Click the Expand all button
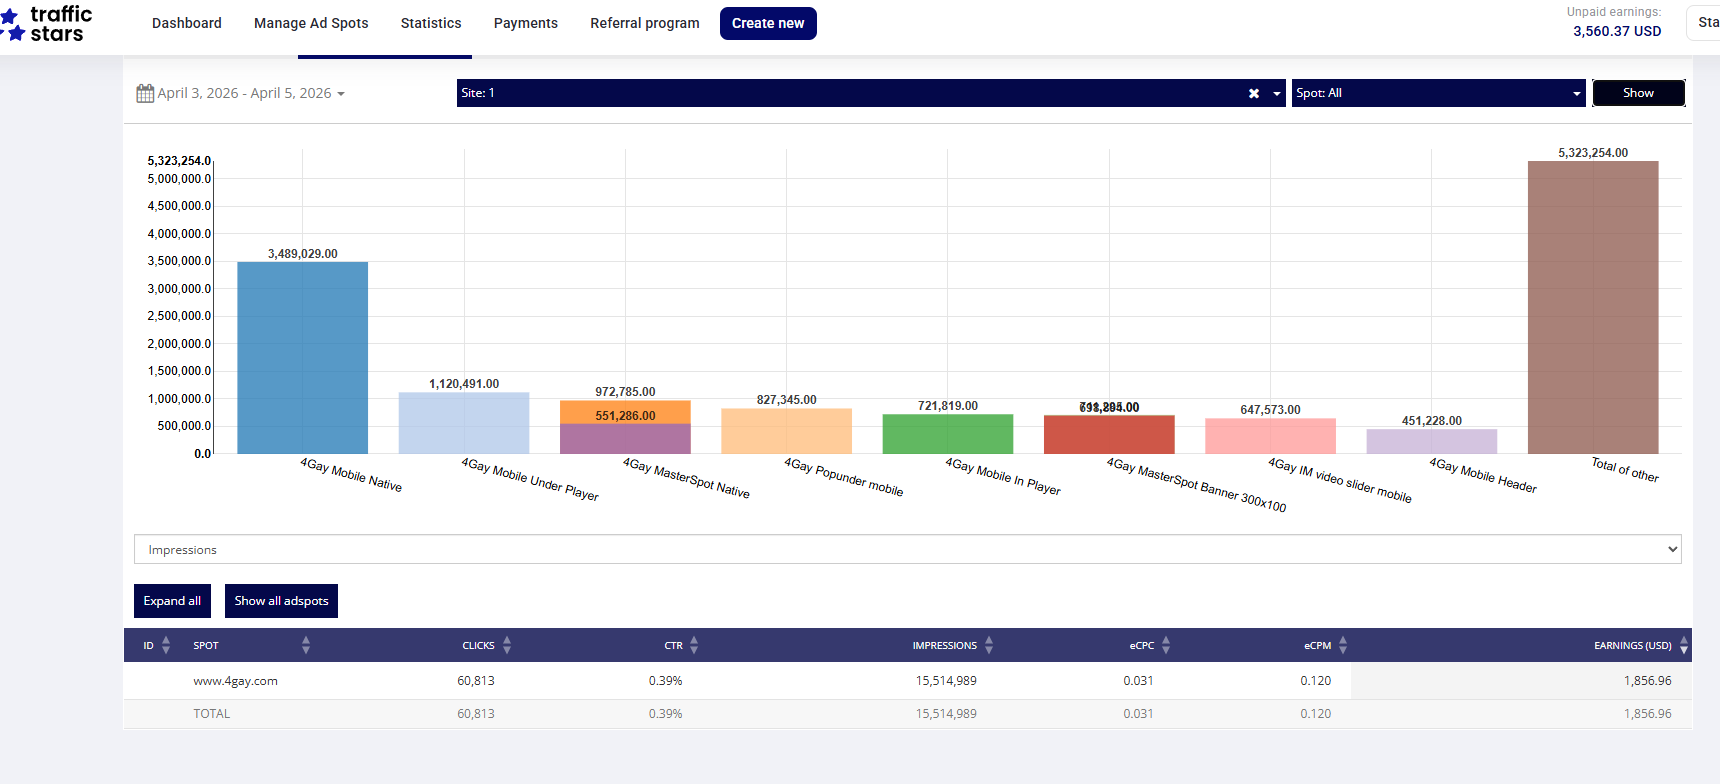Viewport: 1720px width, 784px height. 172,601
